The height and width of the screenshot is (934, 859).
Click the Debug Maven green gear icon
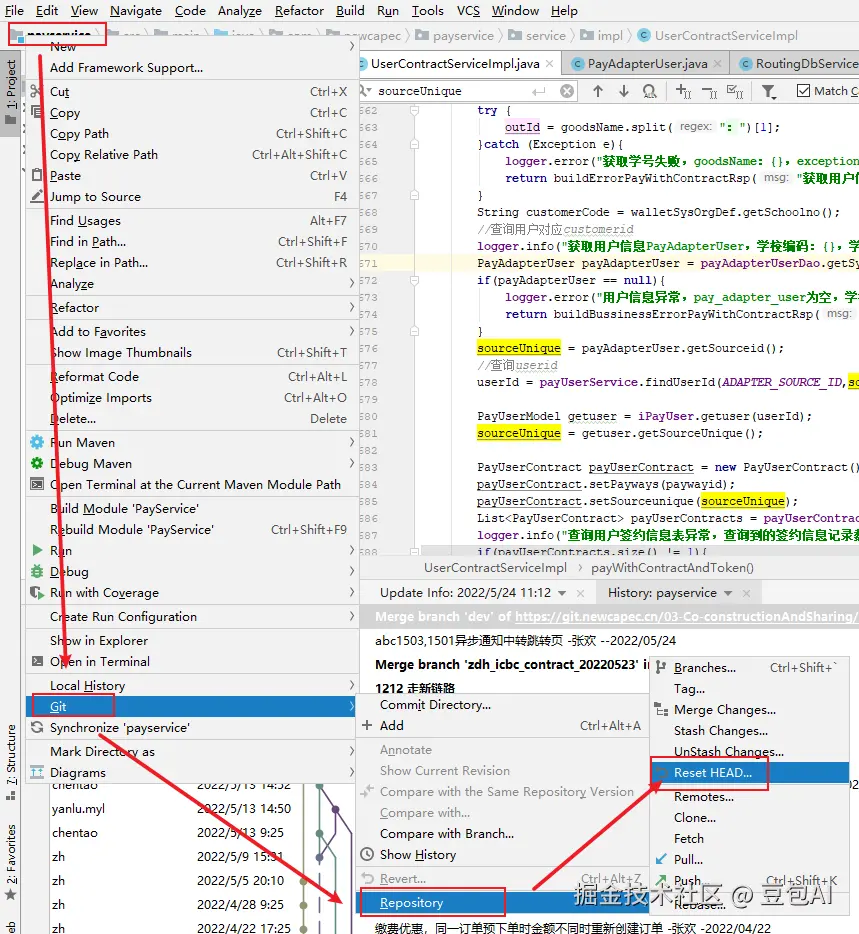tap(37, 463)
